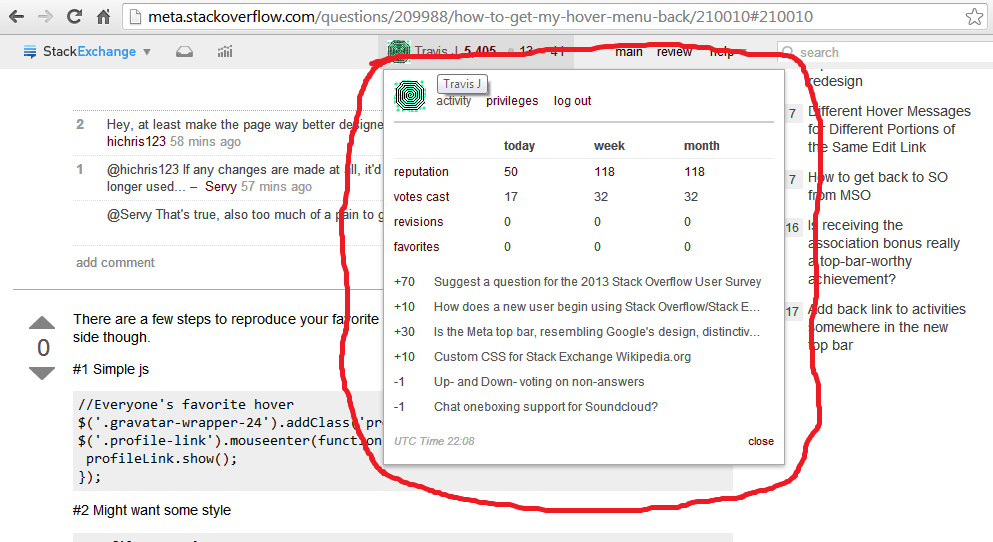Click 'UTC Time 22:08' in popup footer

coord(434,441)
